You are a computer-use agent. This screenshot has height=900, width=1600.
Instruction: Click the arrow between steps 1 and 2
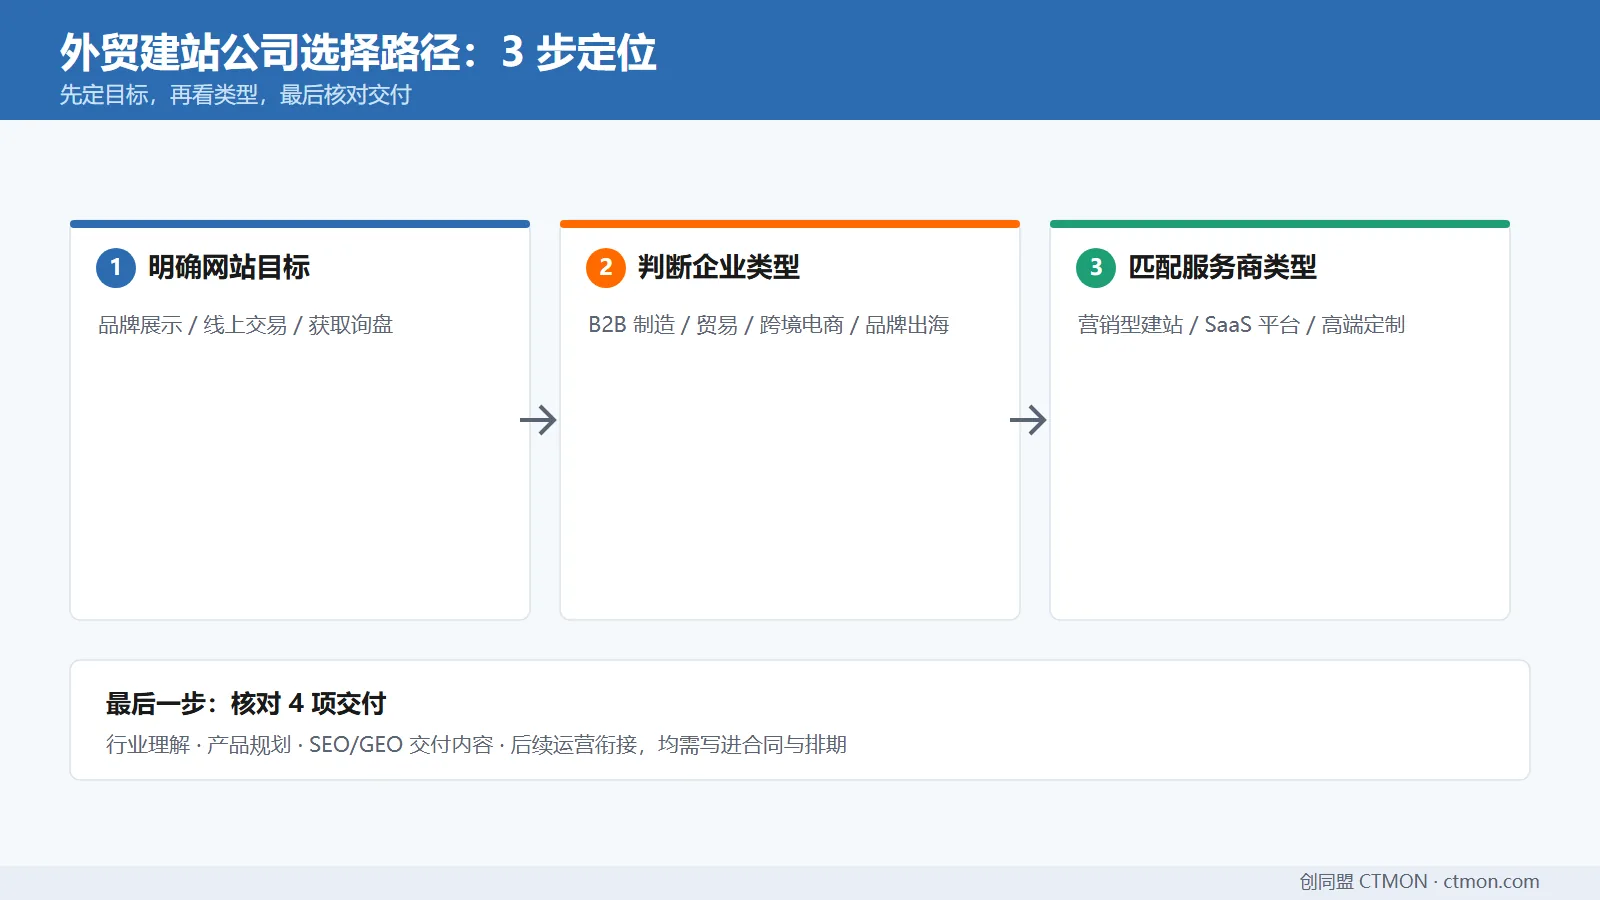coord(538,420)
